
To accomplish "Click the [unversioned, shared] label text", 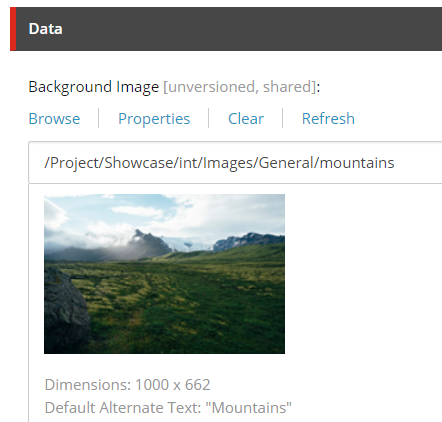I will pyautogui.click(x=239, y=87).
